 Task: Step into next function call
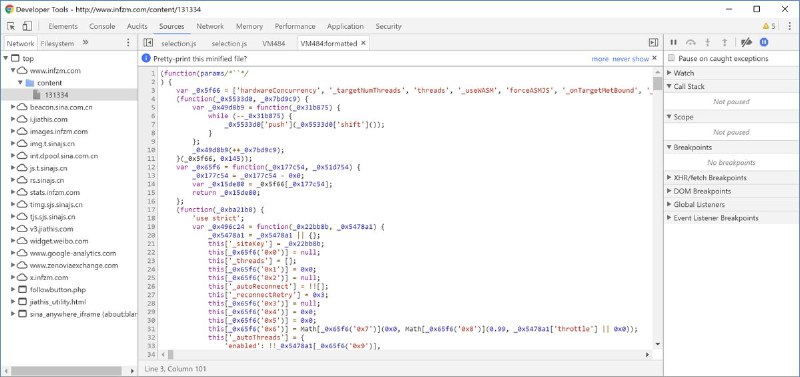click(707, 42)
